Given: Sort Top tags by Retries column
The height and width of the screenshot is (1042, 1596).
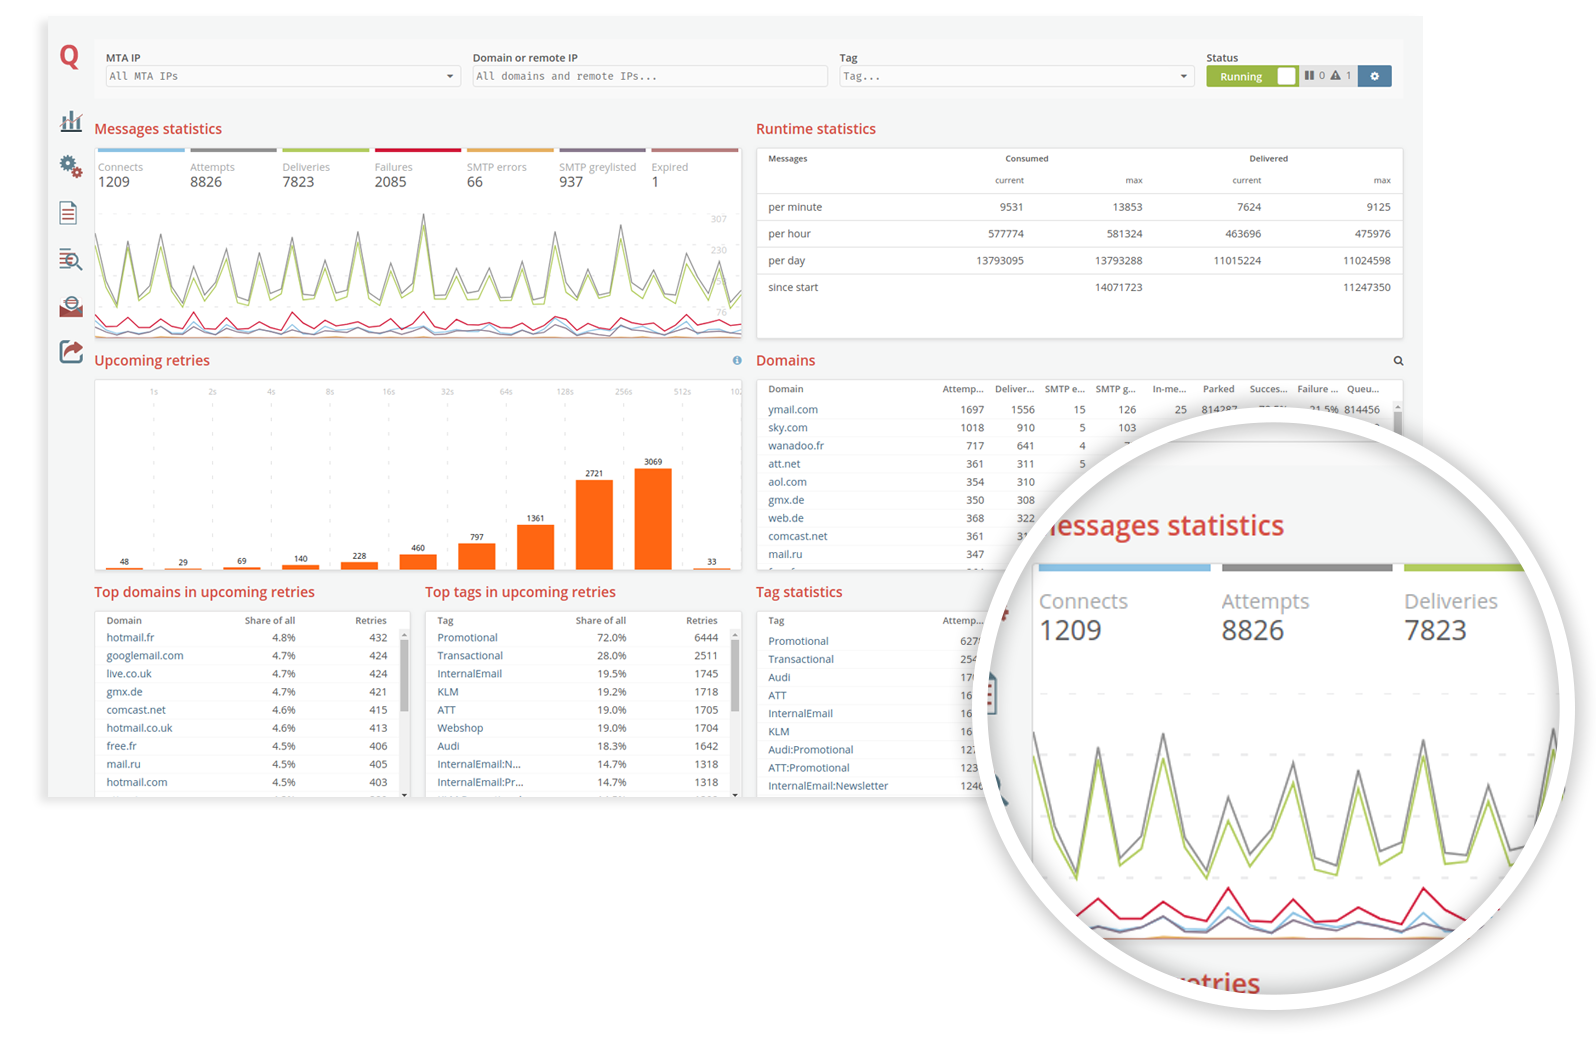Looking at the screenshot, I should pos(702,621).
